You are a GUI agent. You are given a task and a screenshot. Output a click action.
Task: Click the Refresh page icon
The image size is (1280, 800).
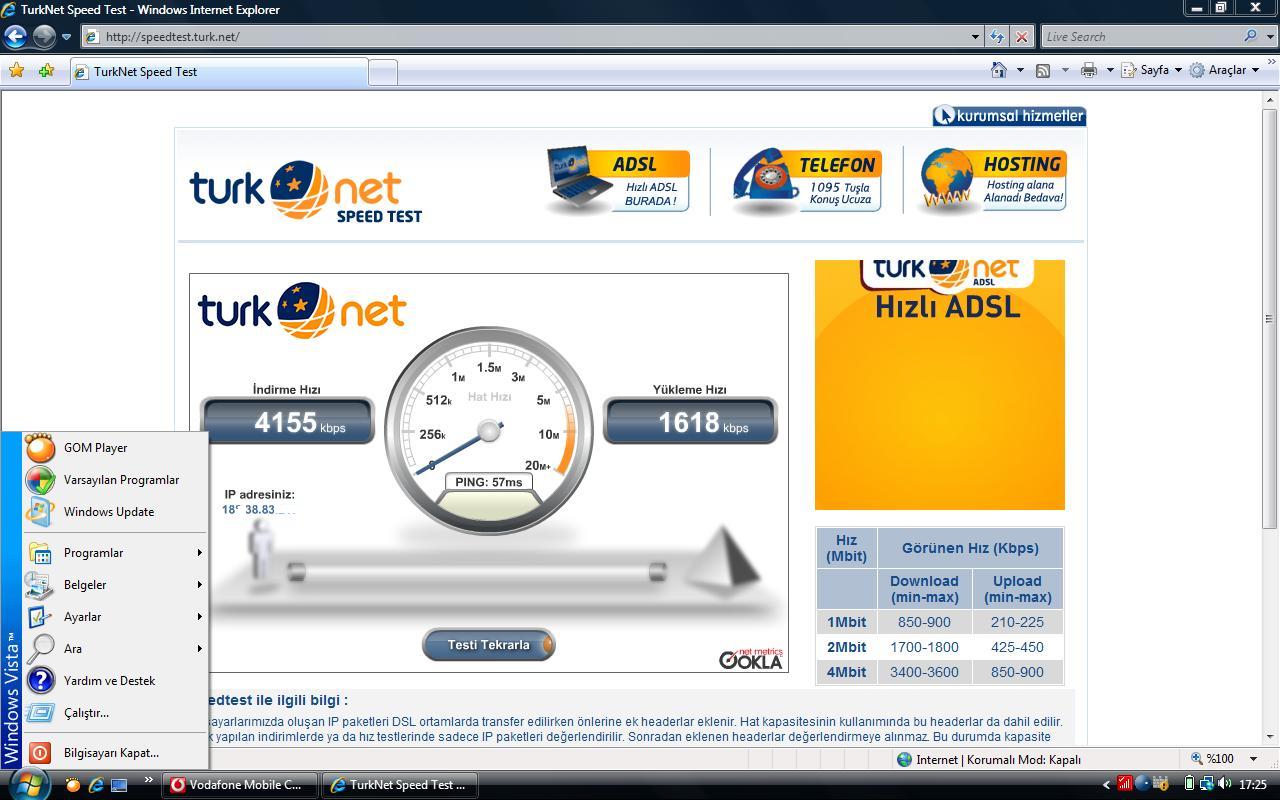point(997,37)
